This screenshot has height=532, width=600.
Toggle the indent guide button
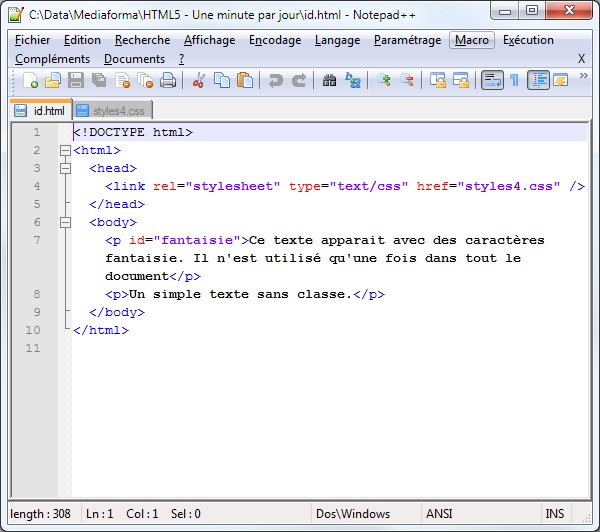tap(539, 81)
